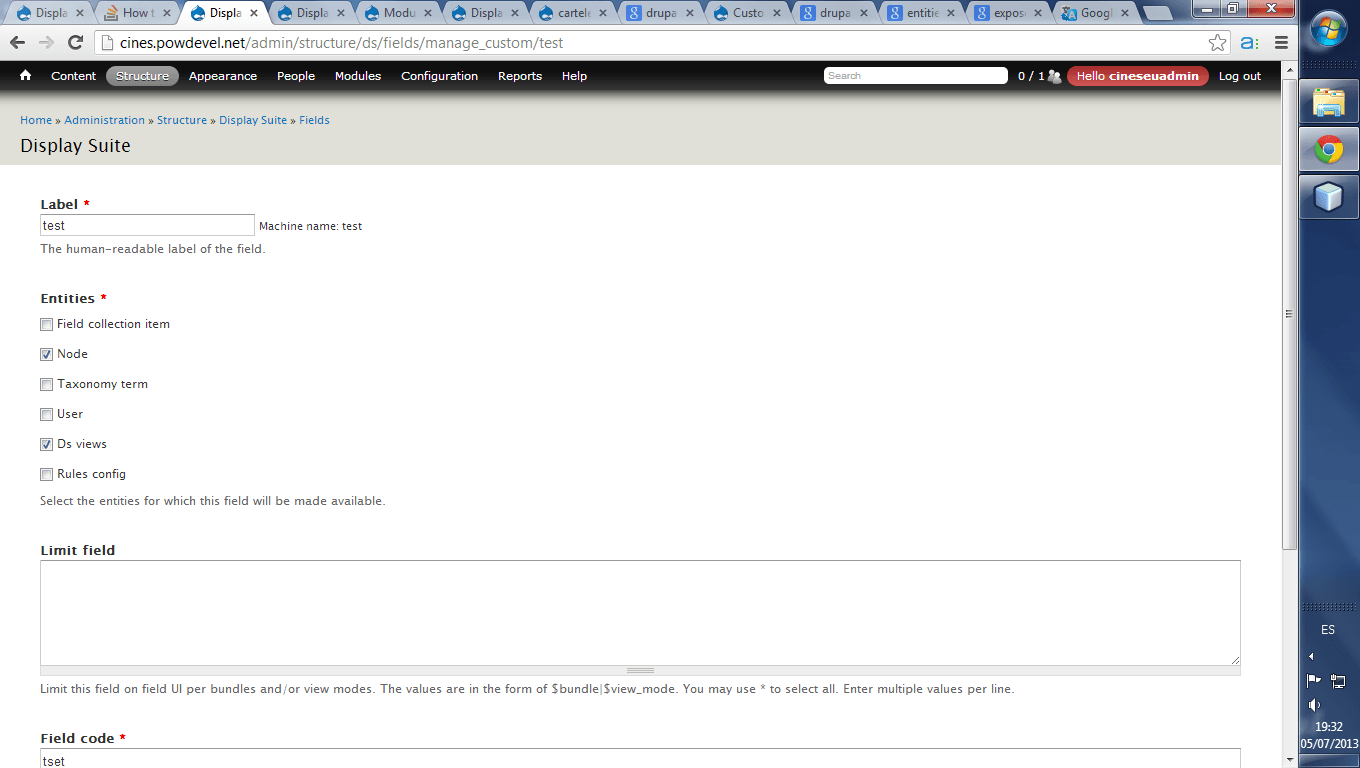Switch to the 'Modu' browser tab
Viewport: 1360px width, 768px height.
(398, 13)
